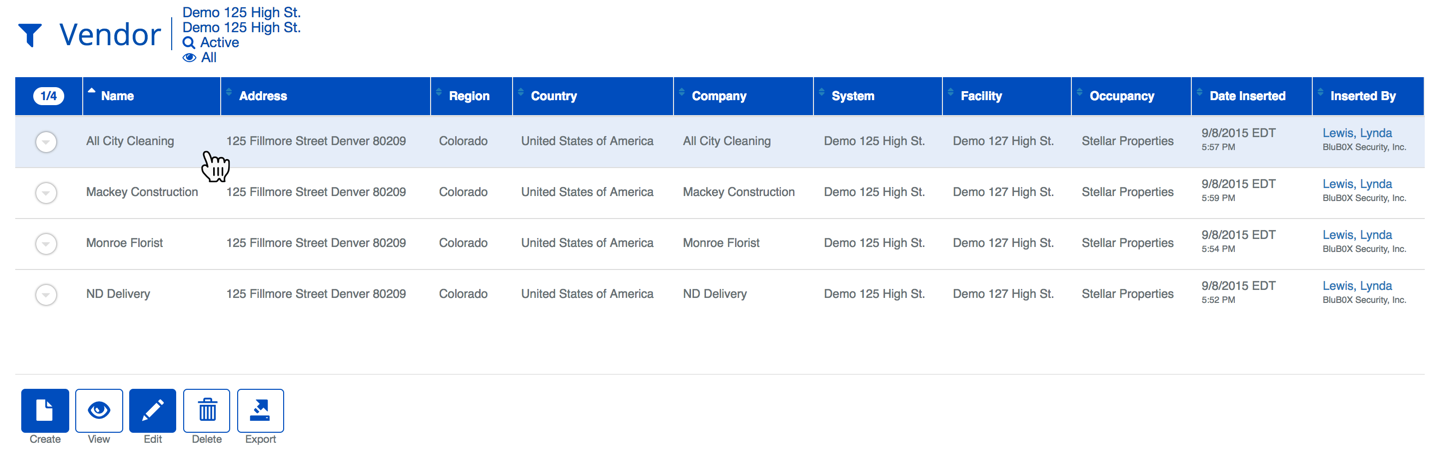
Task: Click the Active magnifier search icon
Action: [x=189, y=43]
